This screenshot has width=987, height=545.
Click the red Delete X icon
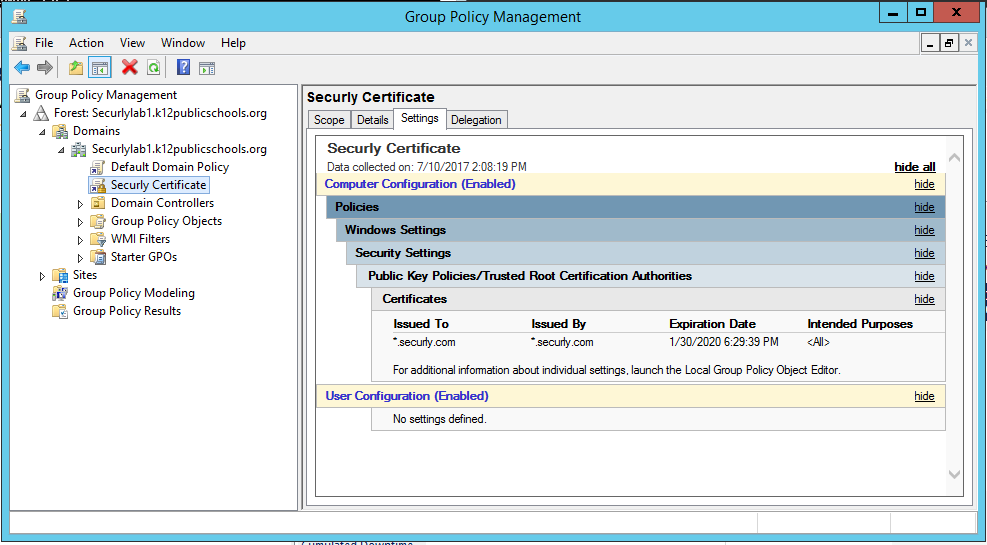(x=130, y=67)
